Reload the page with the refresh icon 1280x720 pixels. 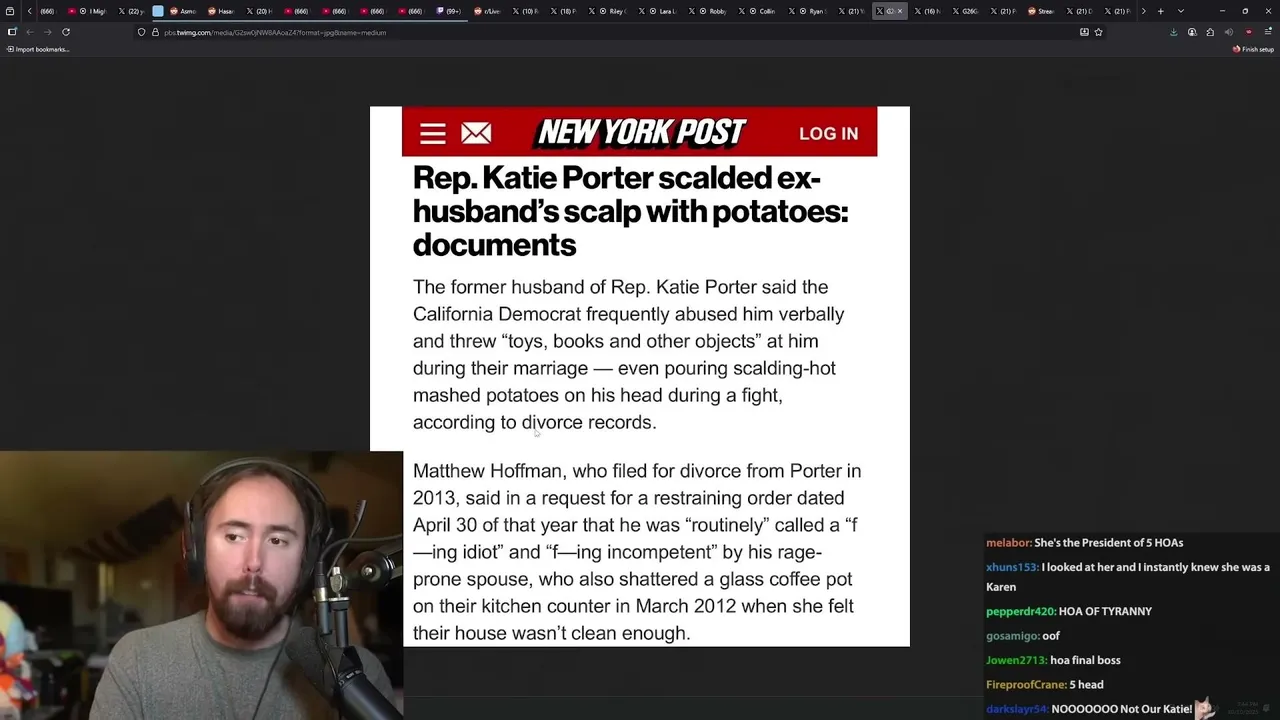coord(66,32)
